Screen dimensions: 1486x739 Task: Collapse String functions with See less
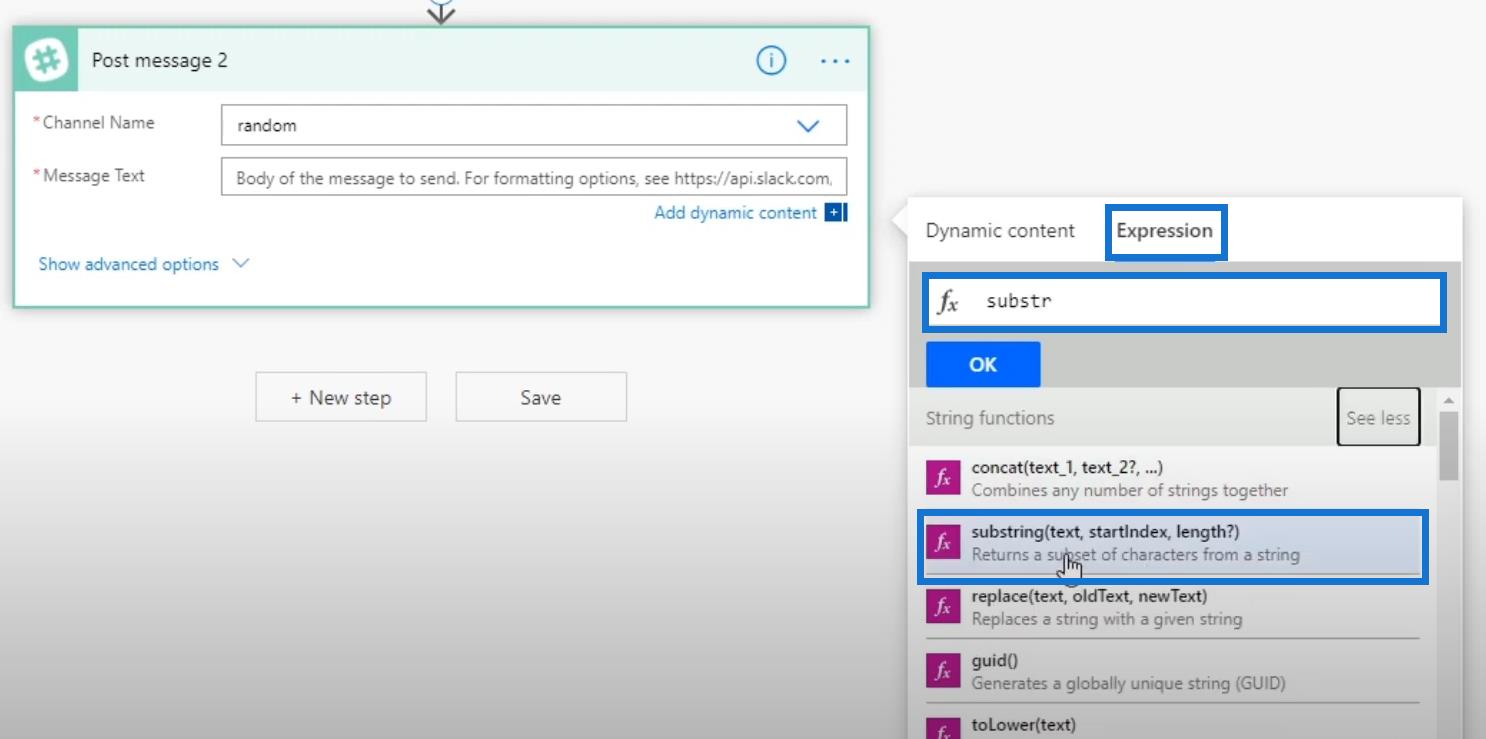click(1378, 418)
